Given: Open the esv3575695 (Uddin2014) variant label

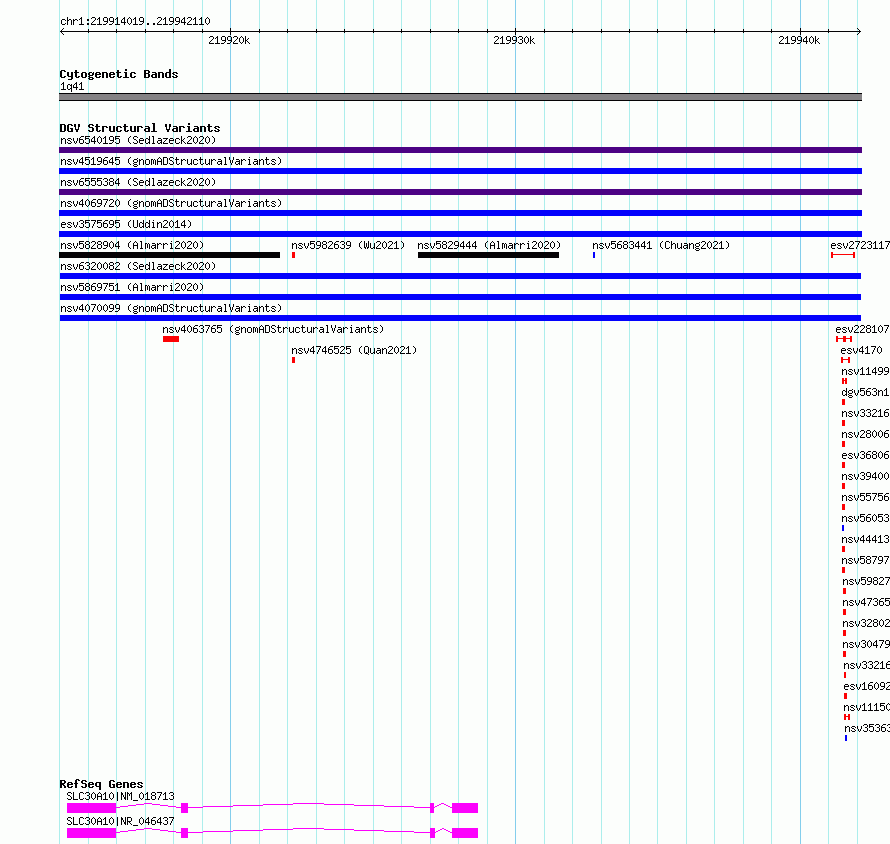Looking at the screenshot, I should pyautogui.click(x=126, y=224).
